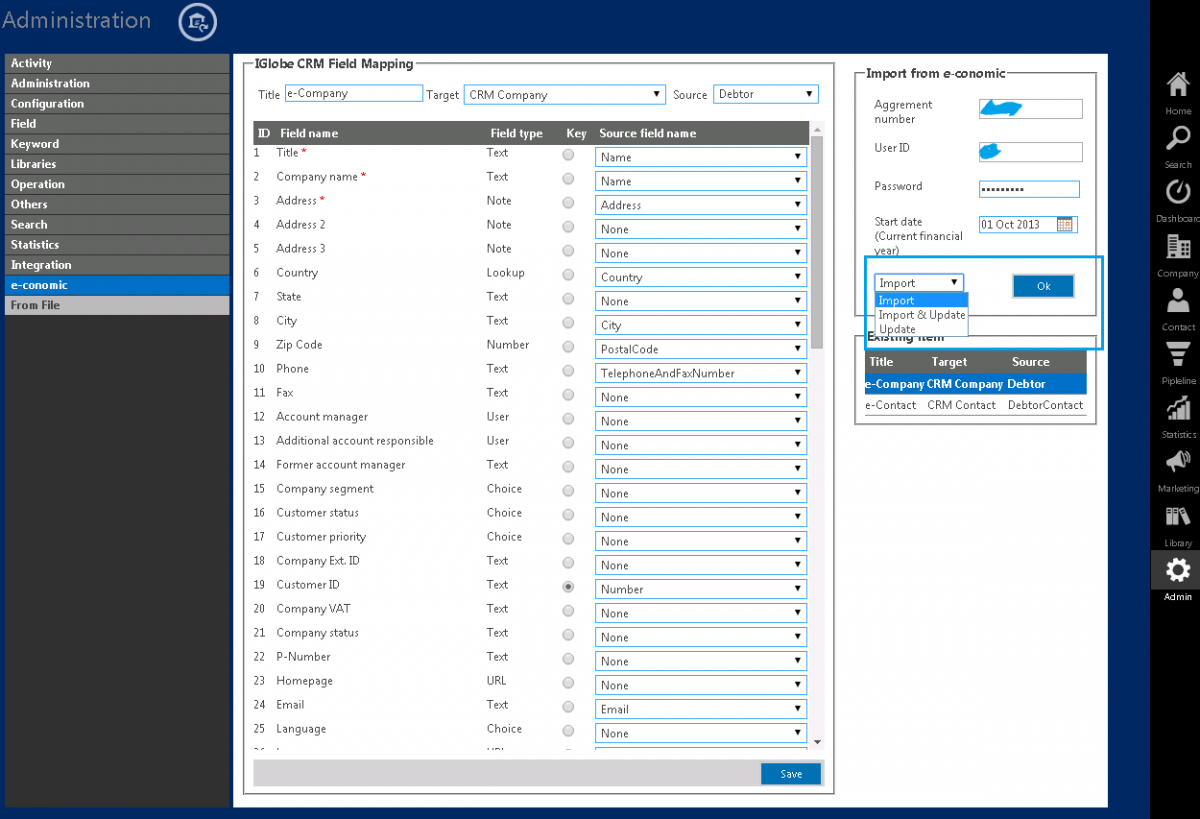Open source dropdown for Fax row
The width and height of the screenshot is (1200, 819).
(701, 397)
